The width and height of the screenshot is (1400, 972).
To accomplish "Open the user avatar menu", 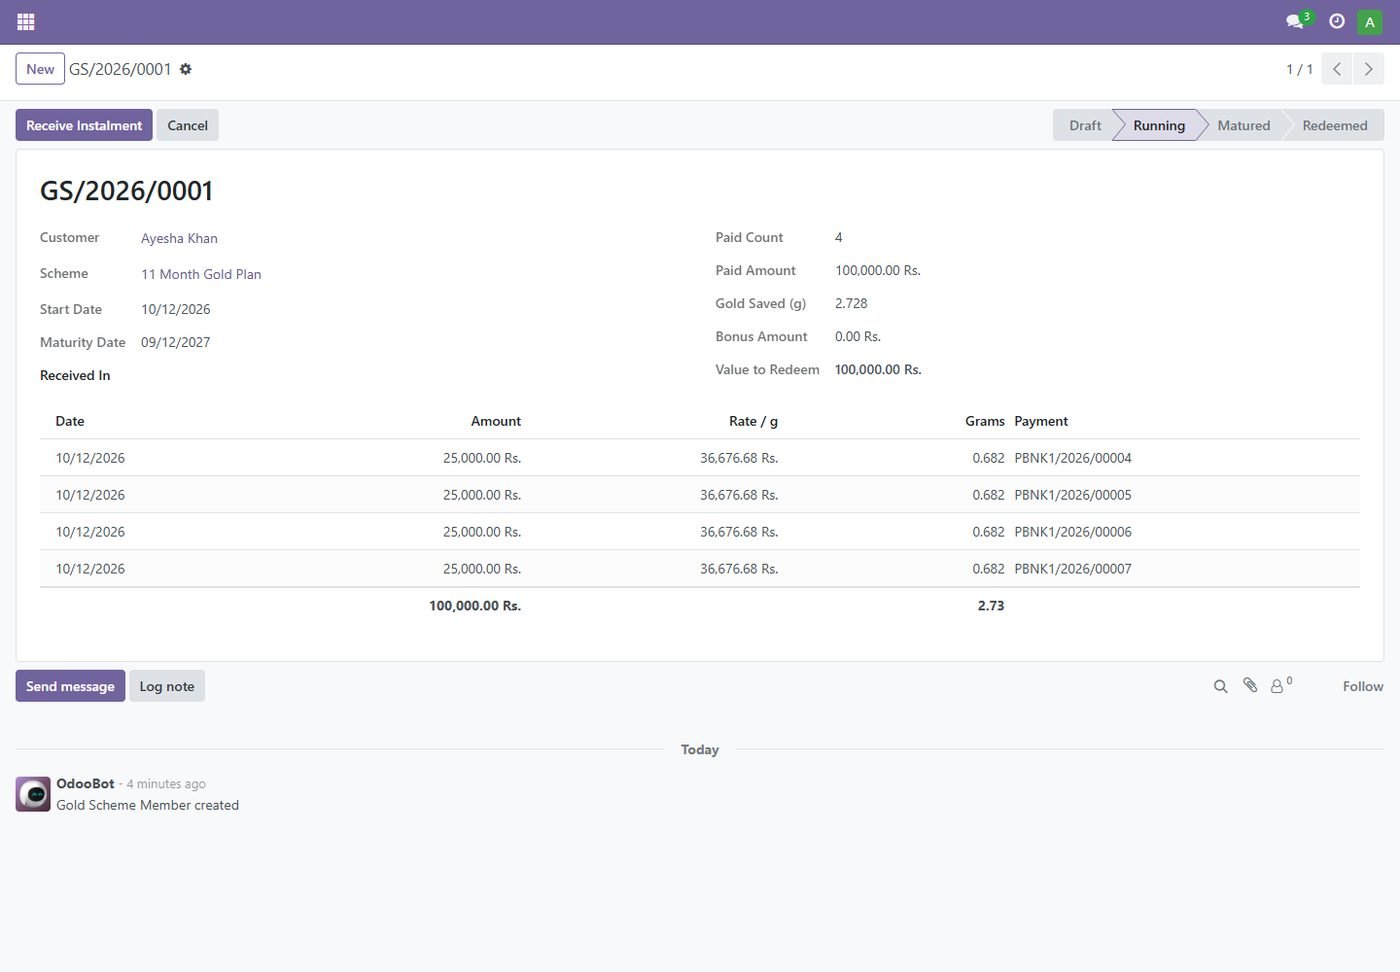I will (x=1370, y=21).
